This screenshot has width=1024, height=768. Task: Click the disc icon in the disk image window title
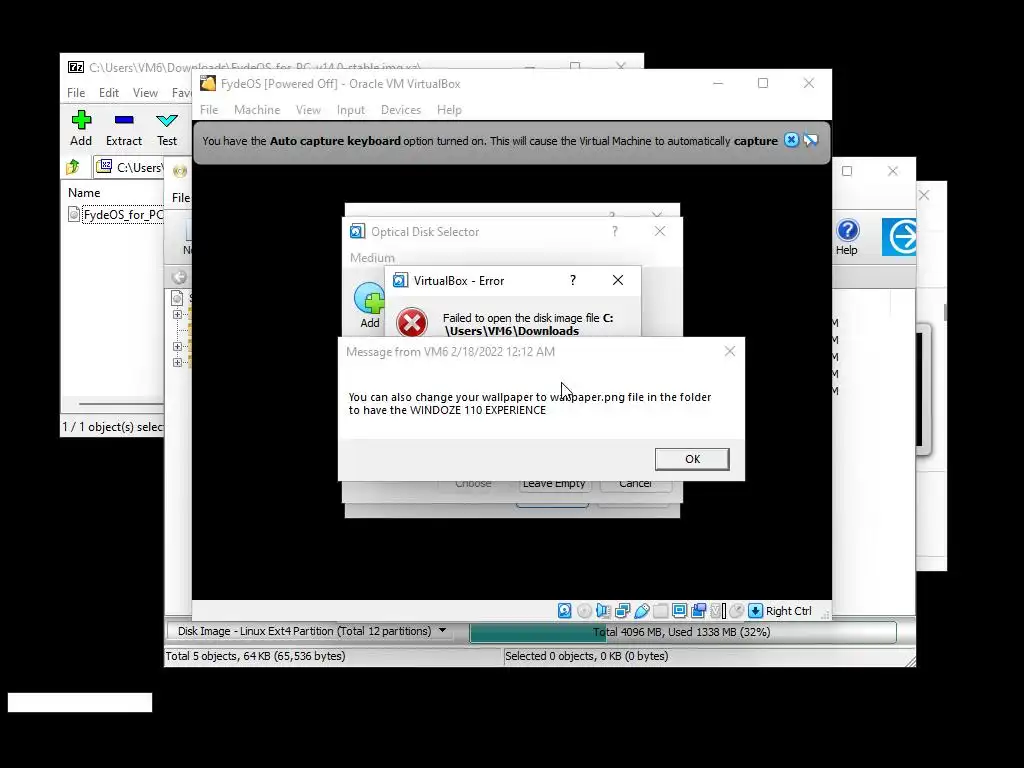180,171
